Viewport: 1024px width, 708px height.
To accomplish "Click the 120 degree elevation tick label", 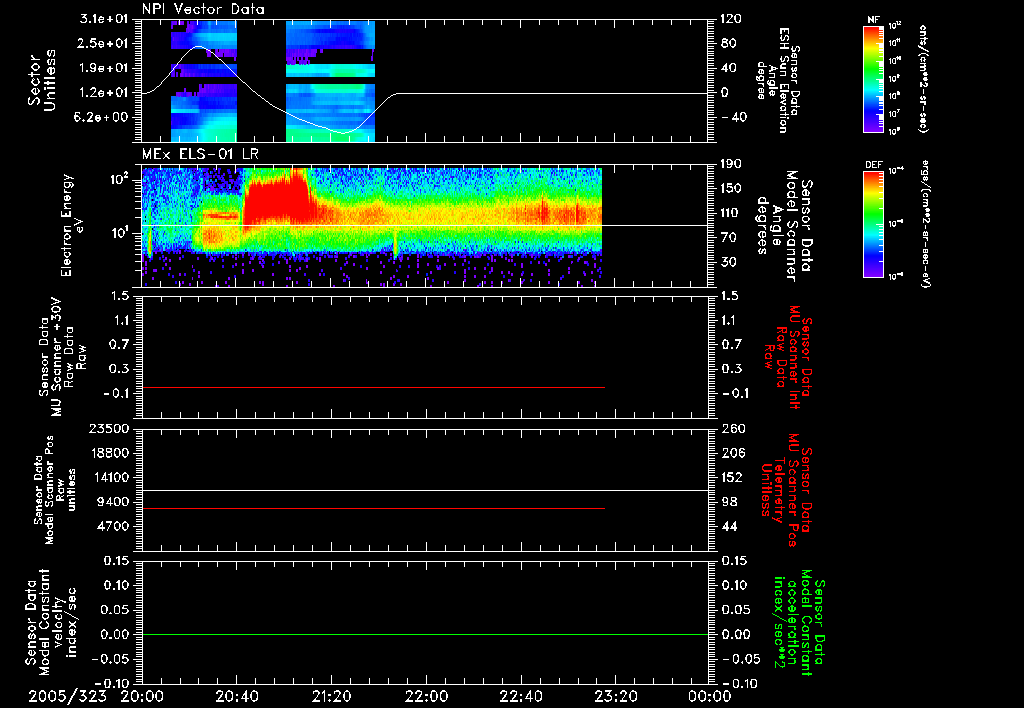I will 731,19.
